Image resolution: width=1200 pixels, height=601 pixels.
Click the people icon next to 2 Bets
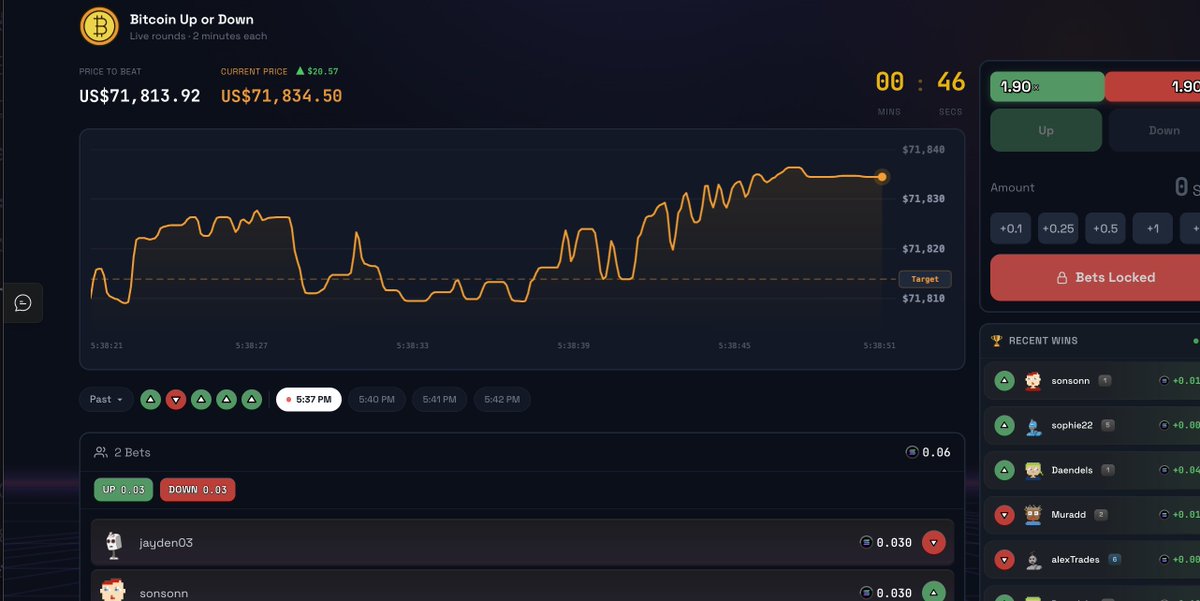(x=101, y=453)
